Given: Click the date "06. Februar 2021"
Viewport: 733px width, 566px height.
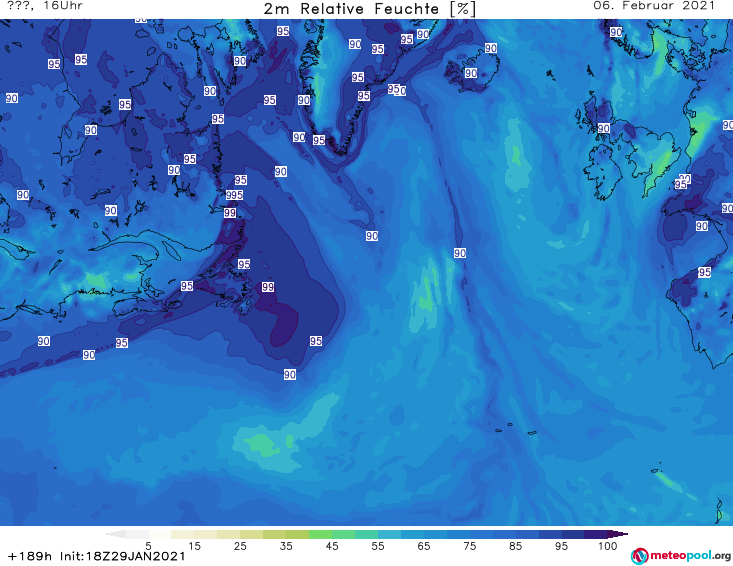Looking at the screenshot, I should click(654, 6).
